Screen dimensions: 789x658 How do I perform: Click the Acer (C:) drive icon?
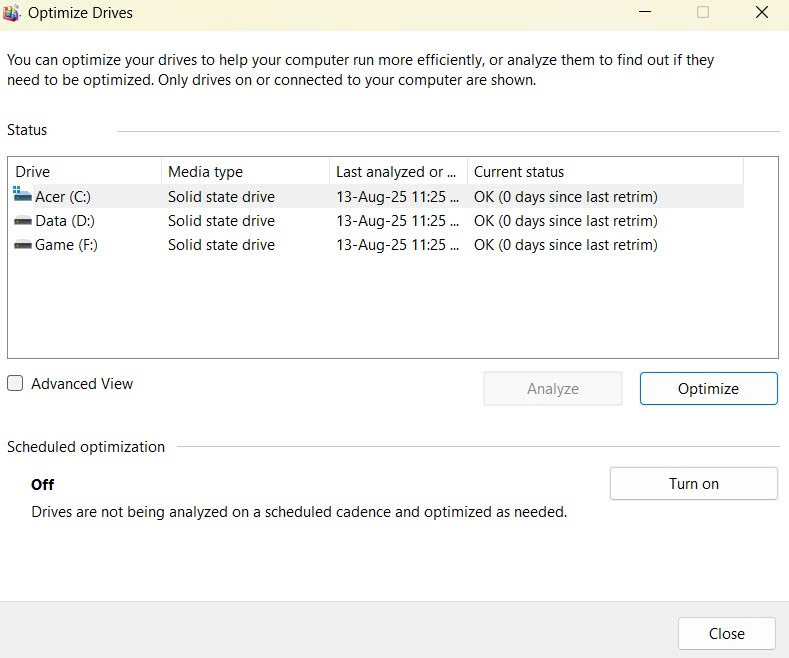23,196
